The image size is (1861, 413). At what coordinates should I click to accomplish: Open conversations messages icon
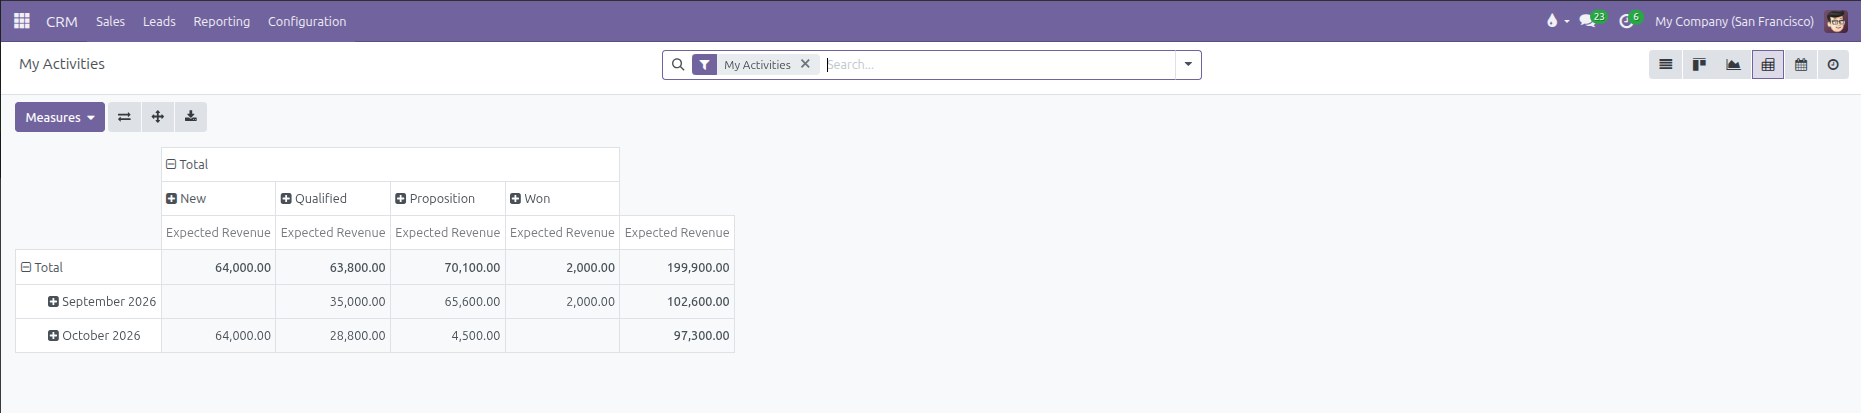pyautogui.click(x=1588, y=21)
